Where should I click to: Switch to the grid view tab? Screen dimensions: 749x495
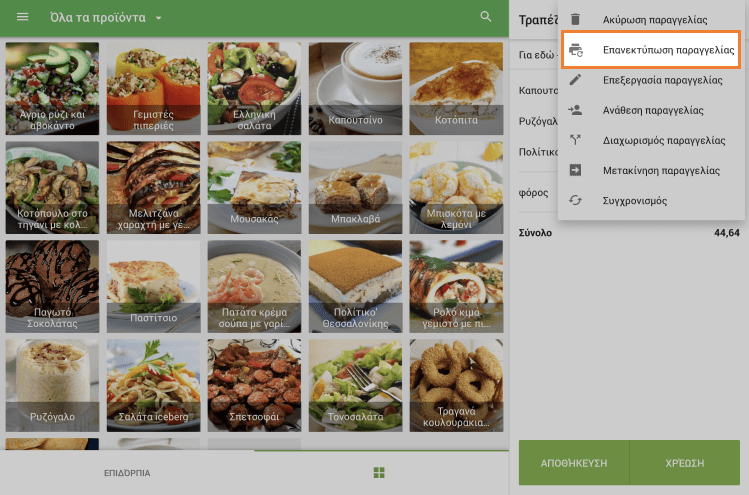(x=379, y=472)
